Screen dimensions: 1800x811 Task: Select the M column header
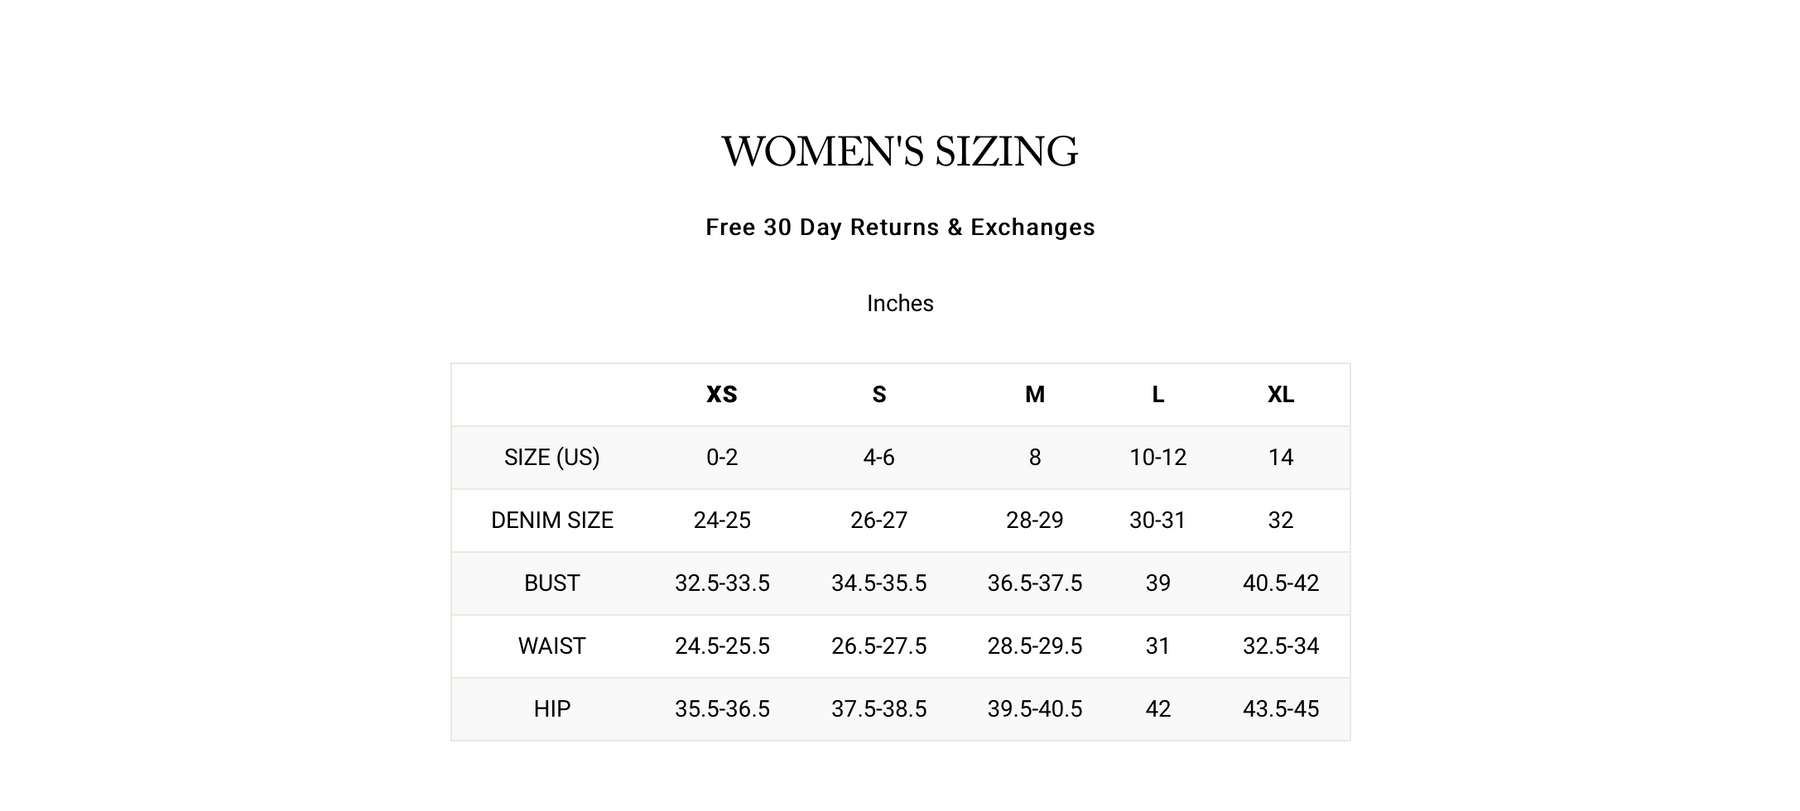click(x=1035, y=395)
